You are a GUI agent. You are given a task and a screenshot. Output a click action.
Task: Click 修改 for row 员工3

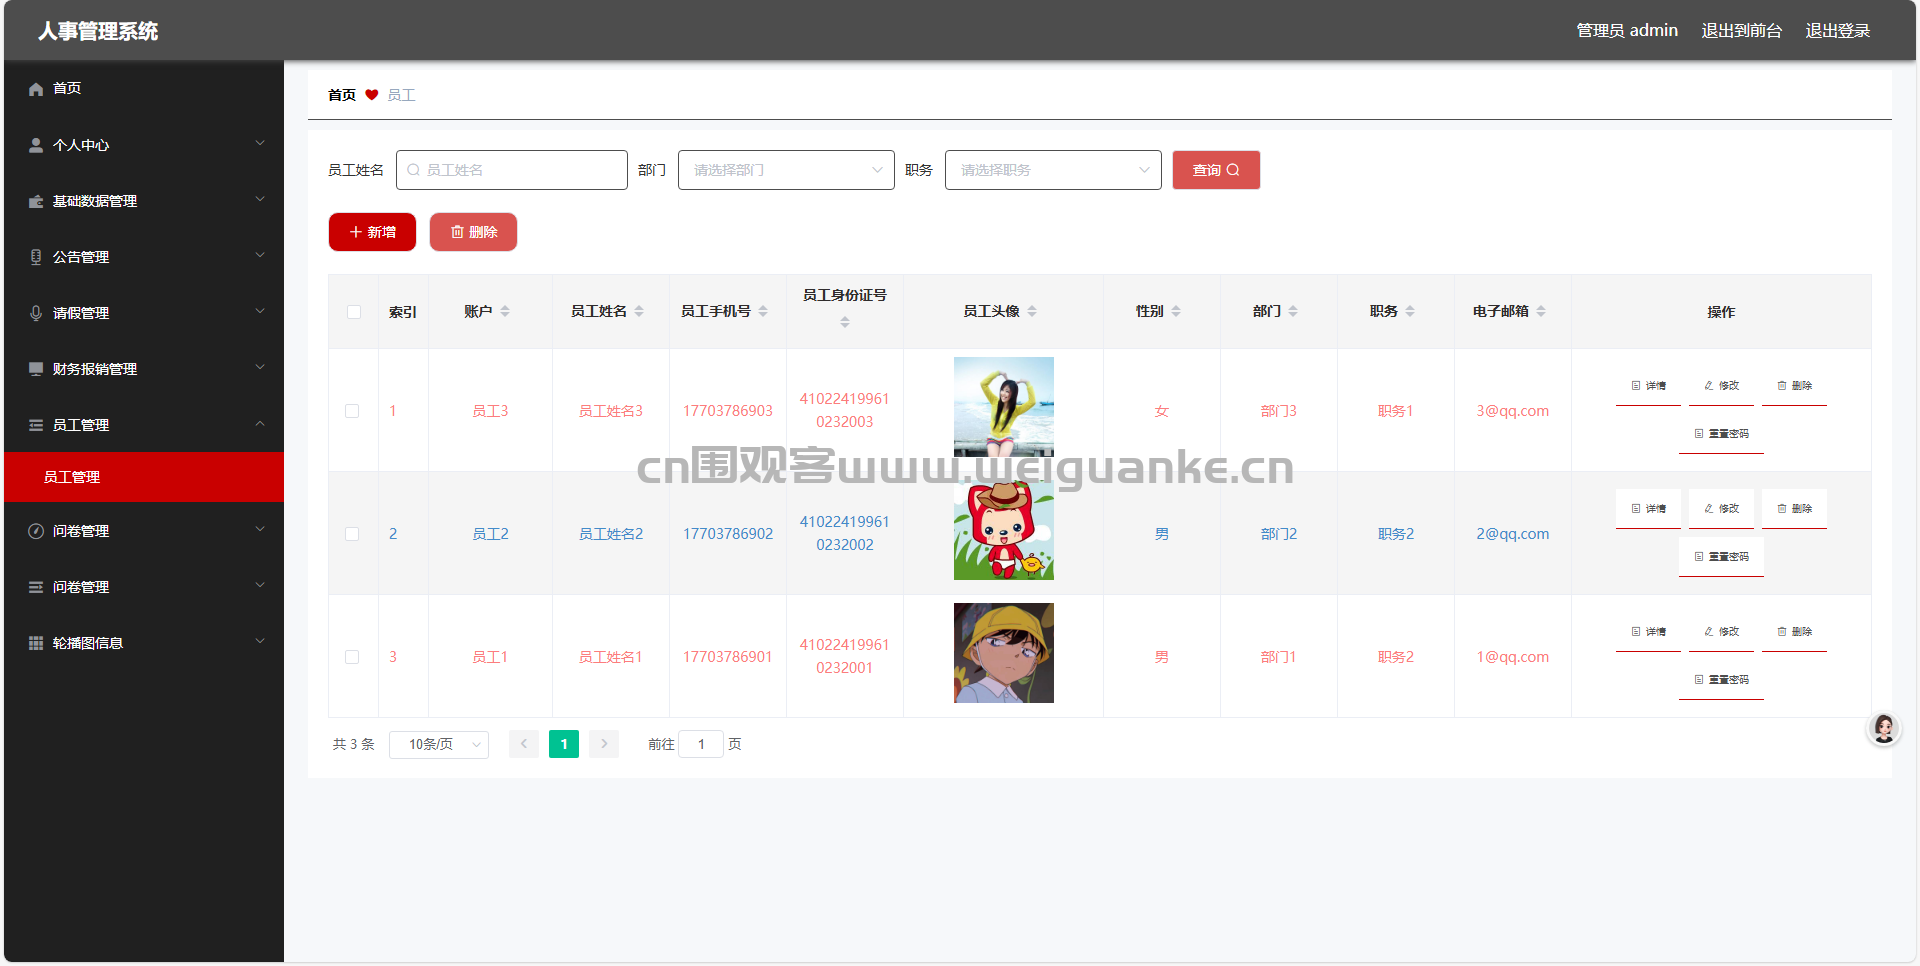1721,386
